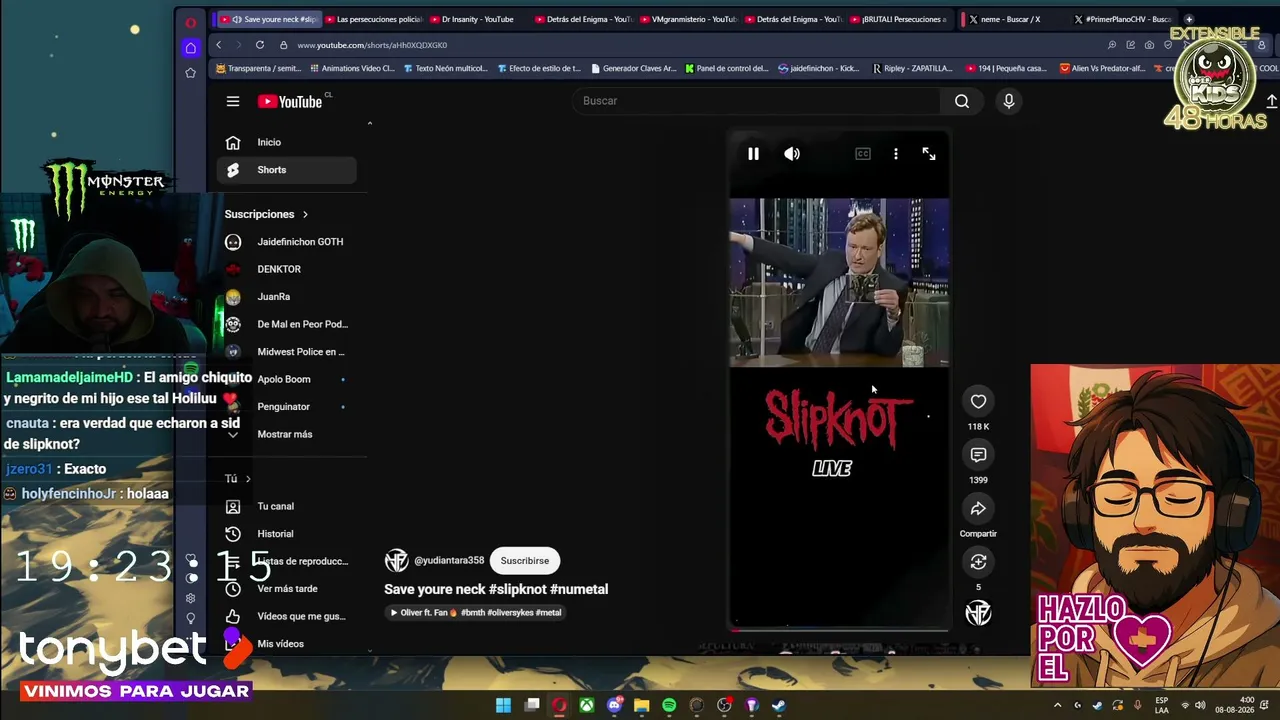Remix this Short
Viewport: 1280px width, 720px height.
[x=978, y=562]
